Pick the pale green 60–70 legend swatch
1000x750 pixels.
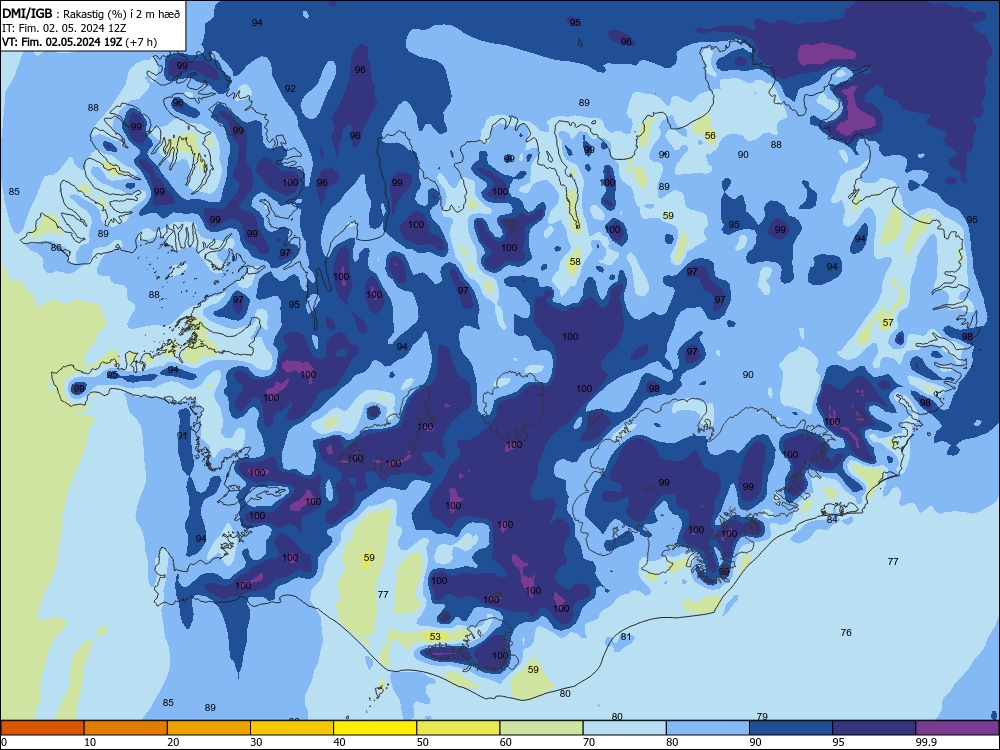541,728
